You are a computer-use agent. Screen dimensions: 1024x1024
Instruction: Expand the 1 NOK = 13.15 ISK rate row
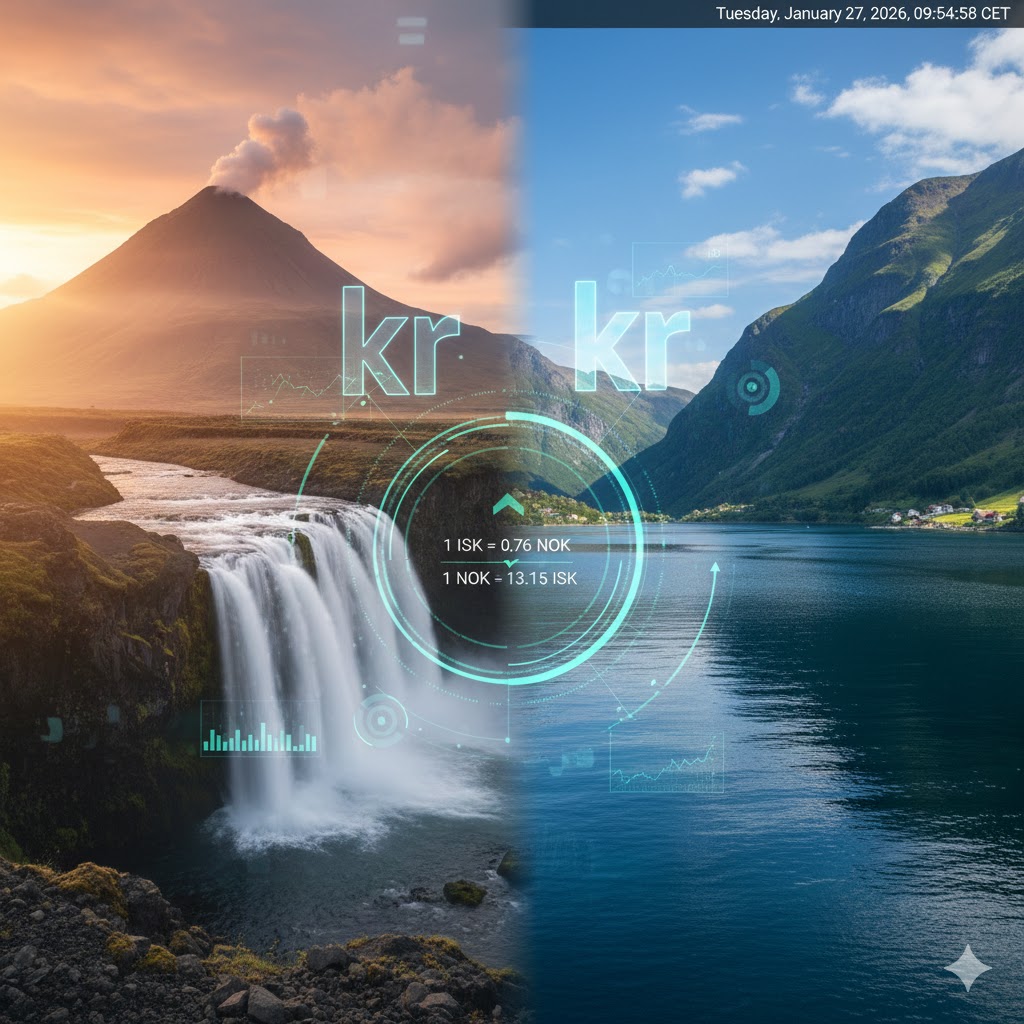pos(509,579)
